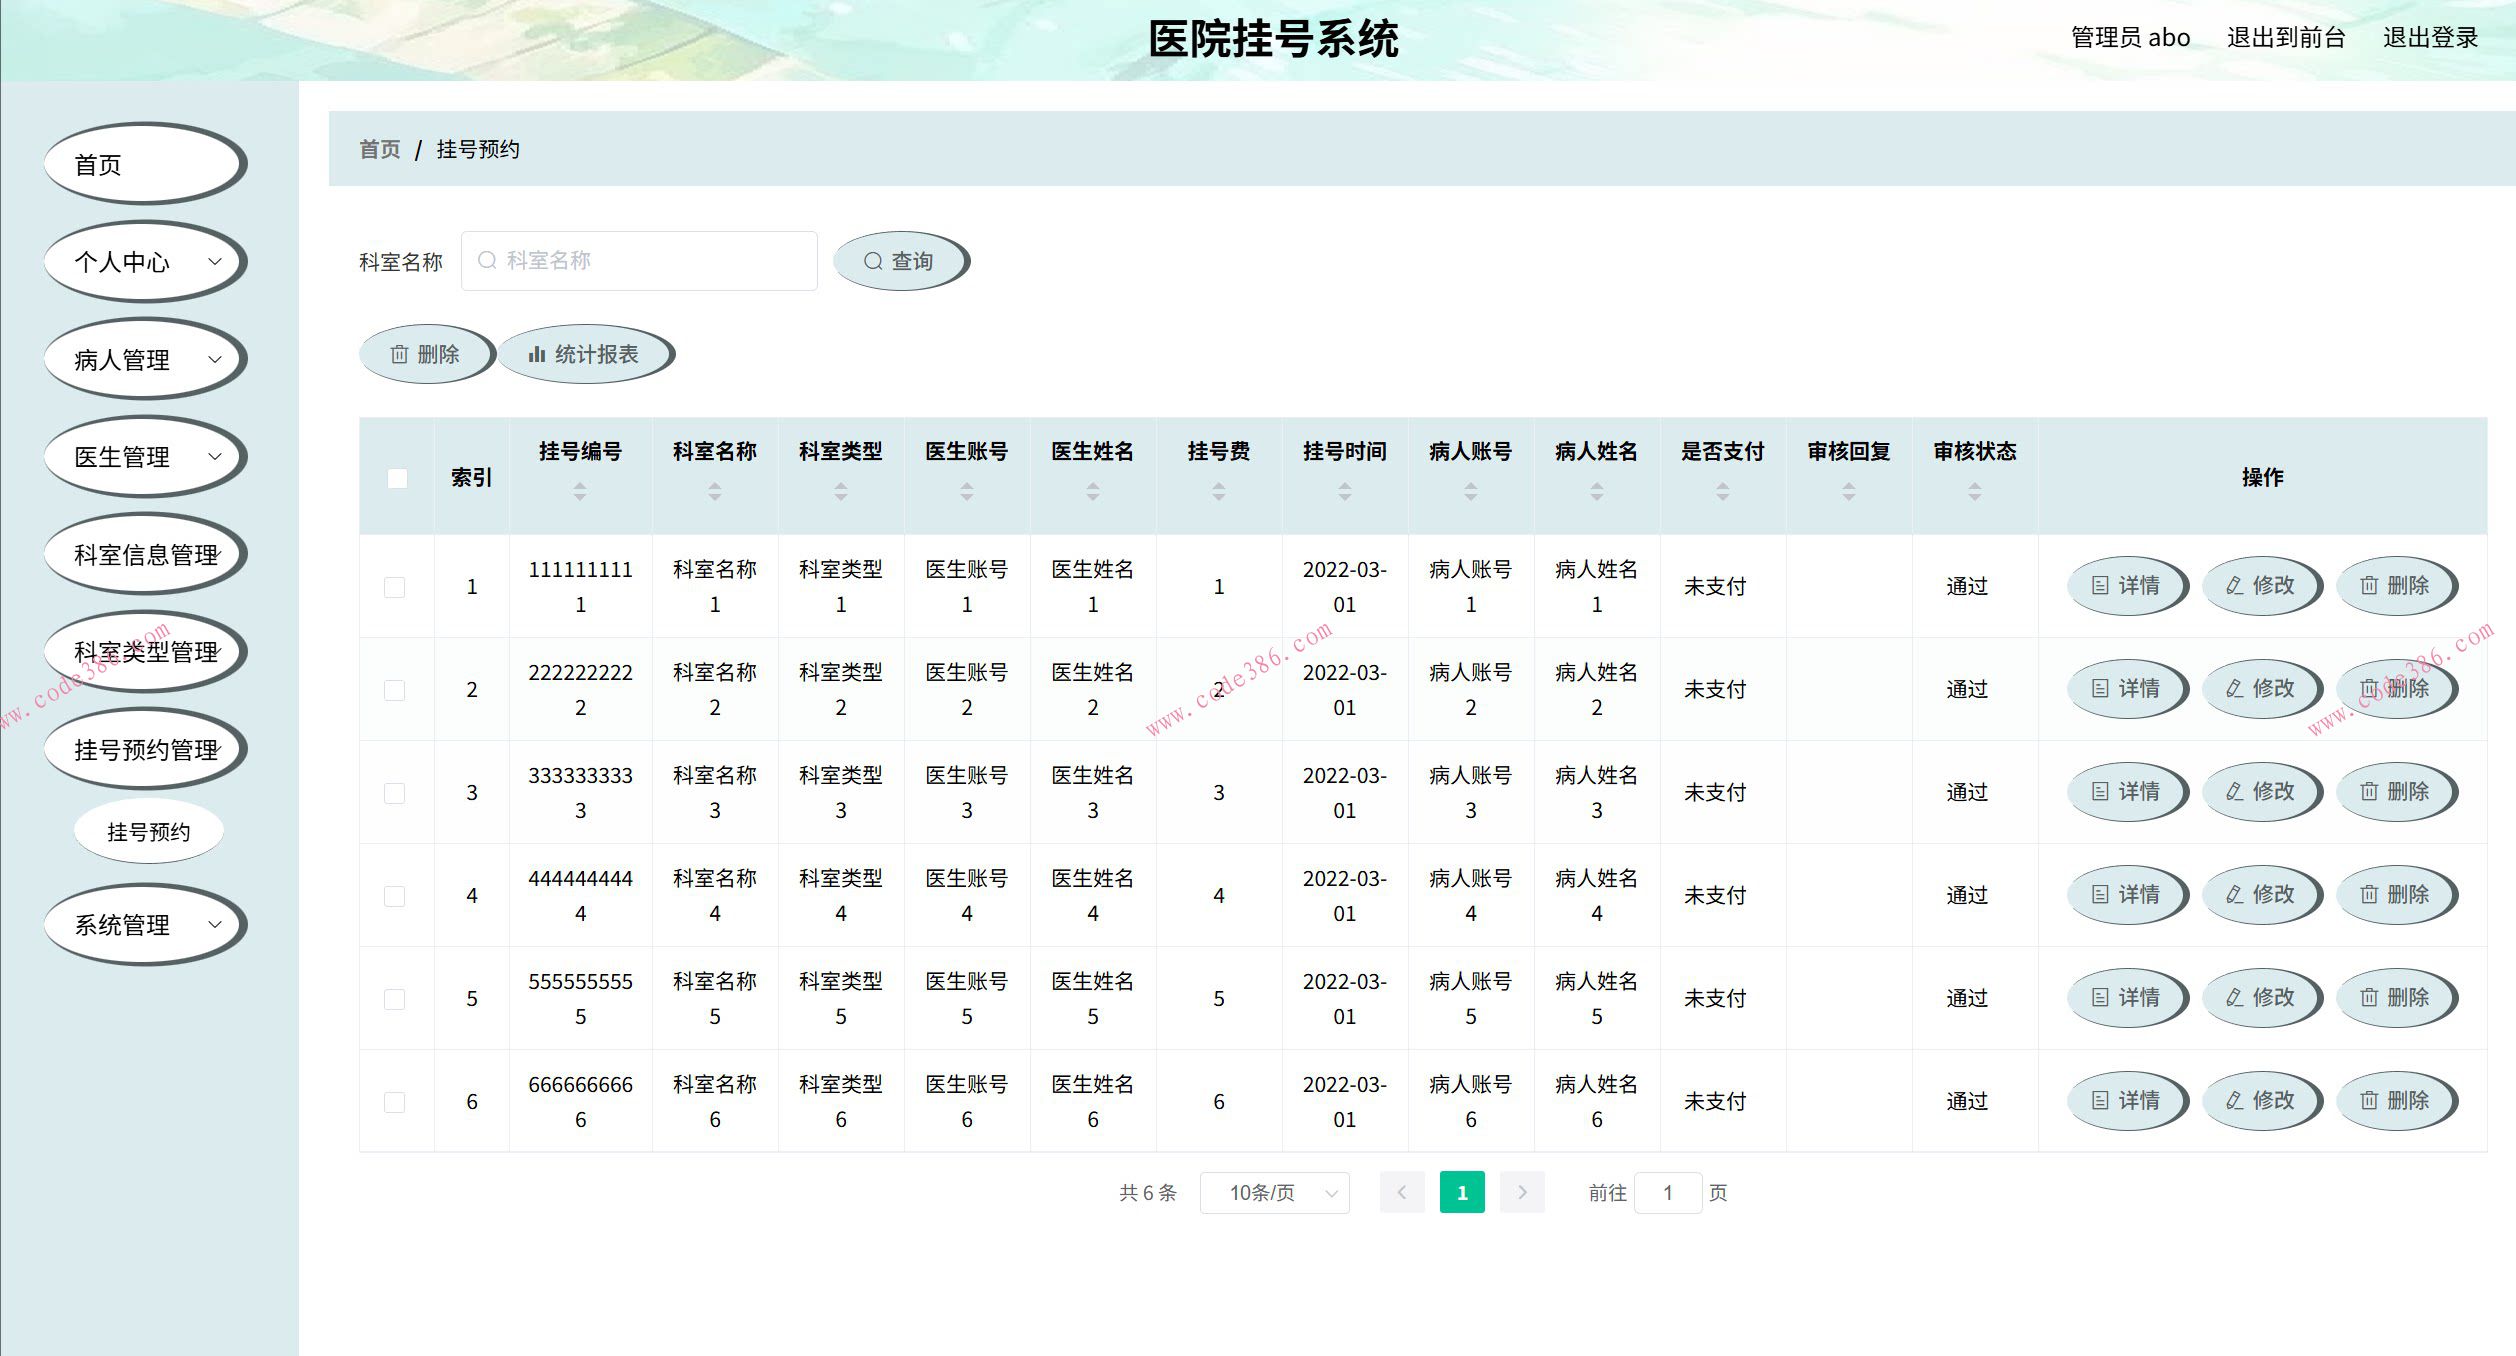Click the magnifier icon on the 查询 button
This screenshot has height=1356, width=2516.
(x=873, y=260)
